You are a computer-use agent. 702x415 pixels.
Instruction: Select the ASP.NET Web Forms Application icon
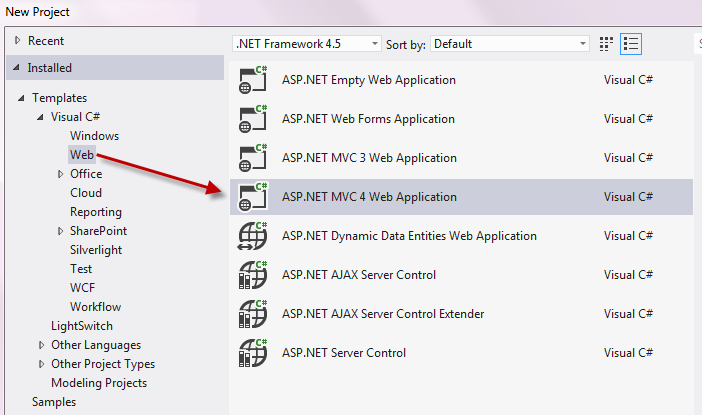click(x=253, y=119)
